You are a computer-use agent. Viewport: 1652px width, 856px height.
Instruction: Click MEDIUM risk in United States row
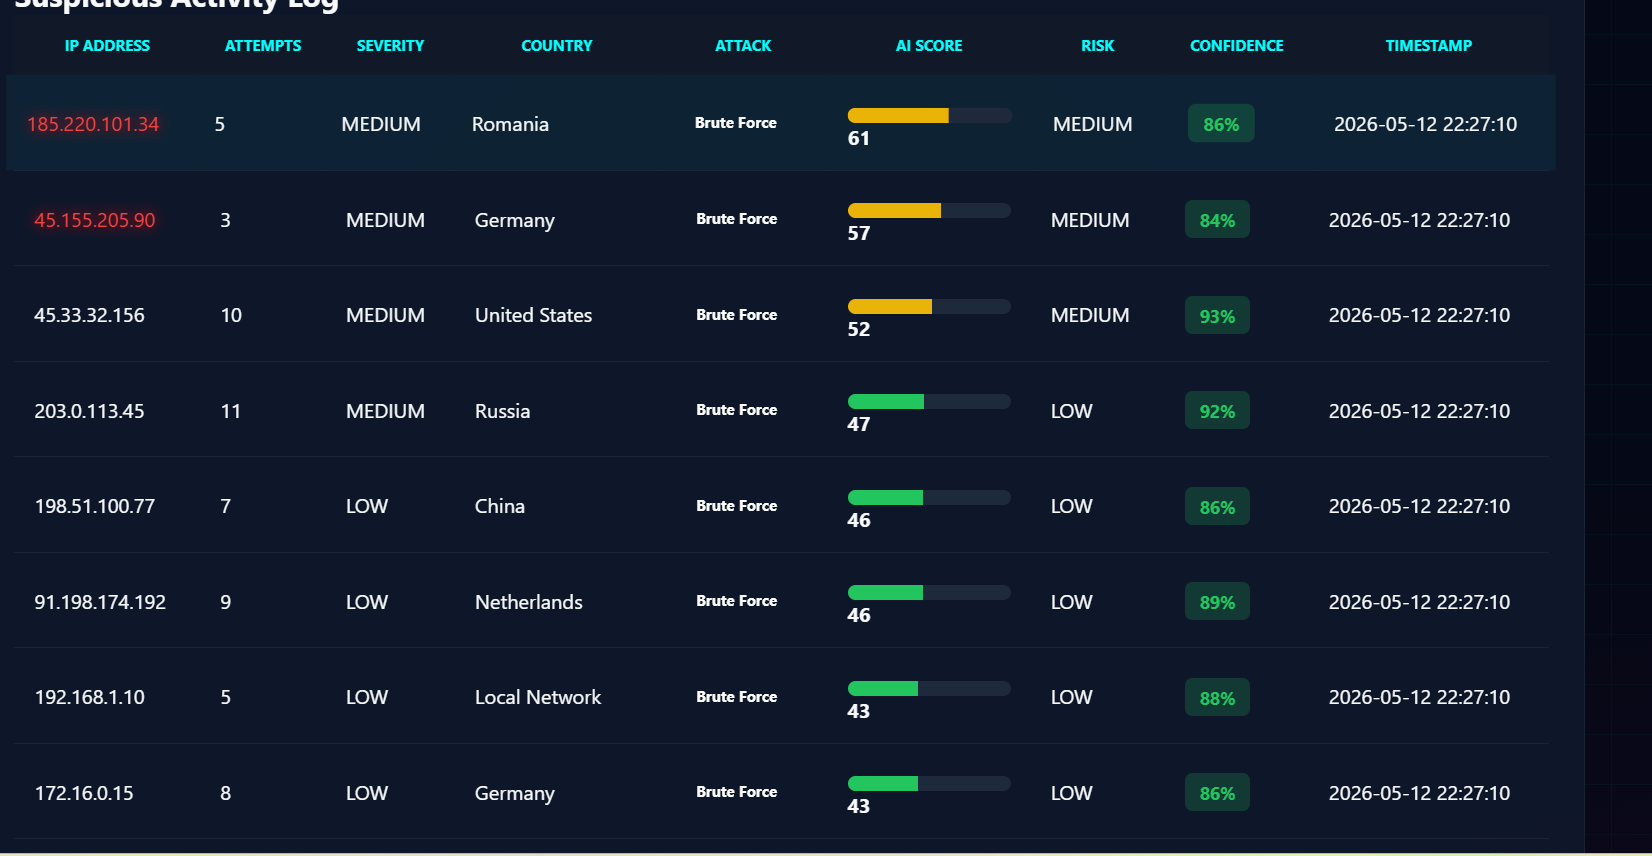pos(1090,315)
